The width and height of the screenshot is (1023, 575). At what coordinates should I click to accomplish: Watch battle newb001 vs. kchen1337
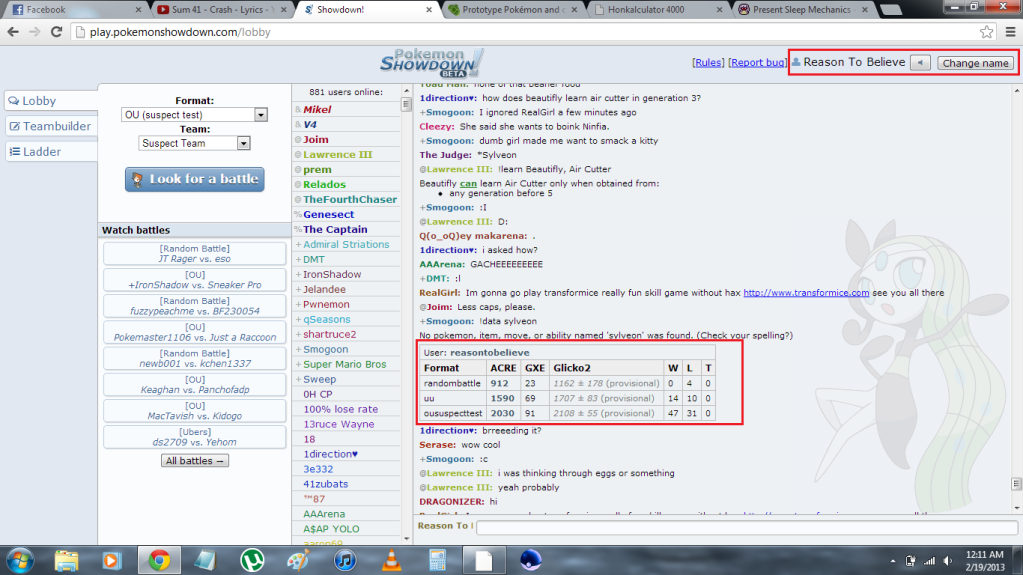194,358
